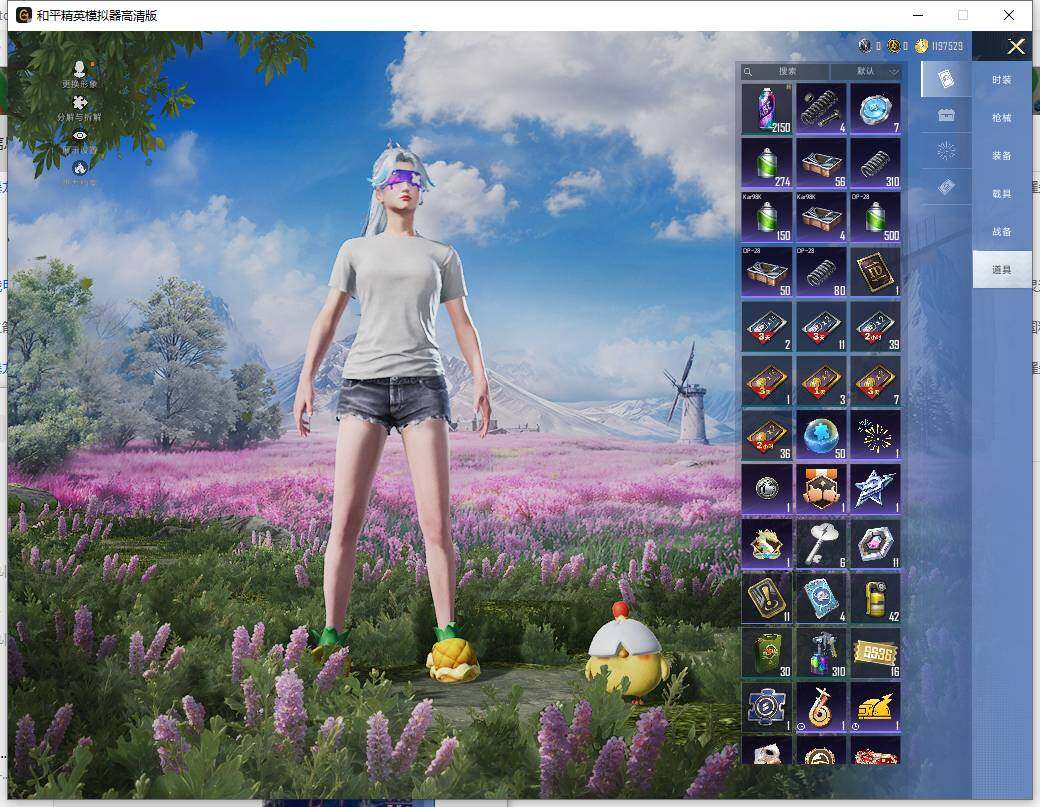Switch to the 装备 tab

click(1002, 155)
